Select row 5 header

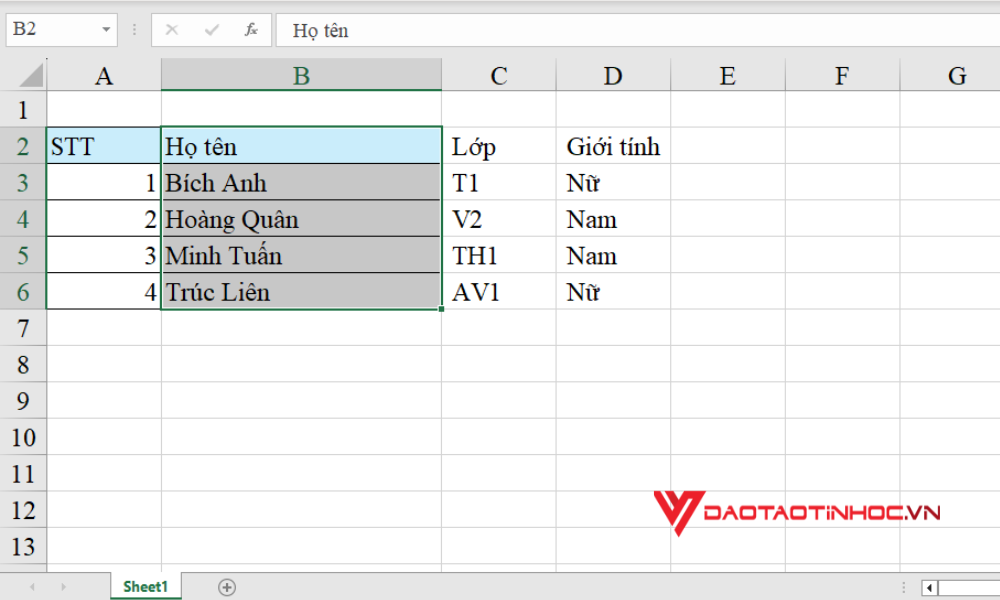point(23,255)
